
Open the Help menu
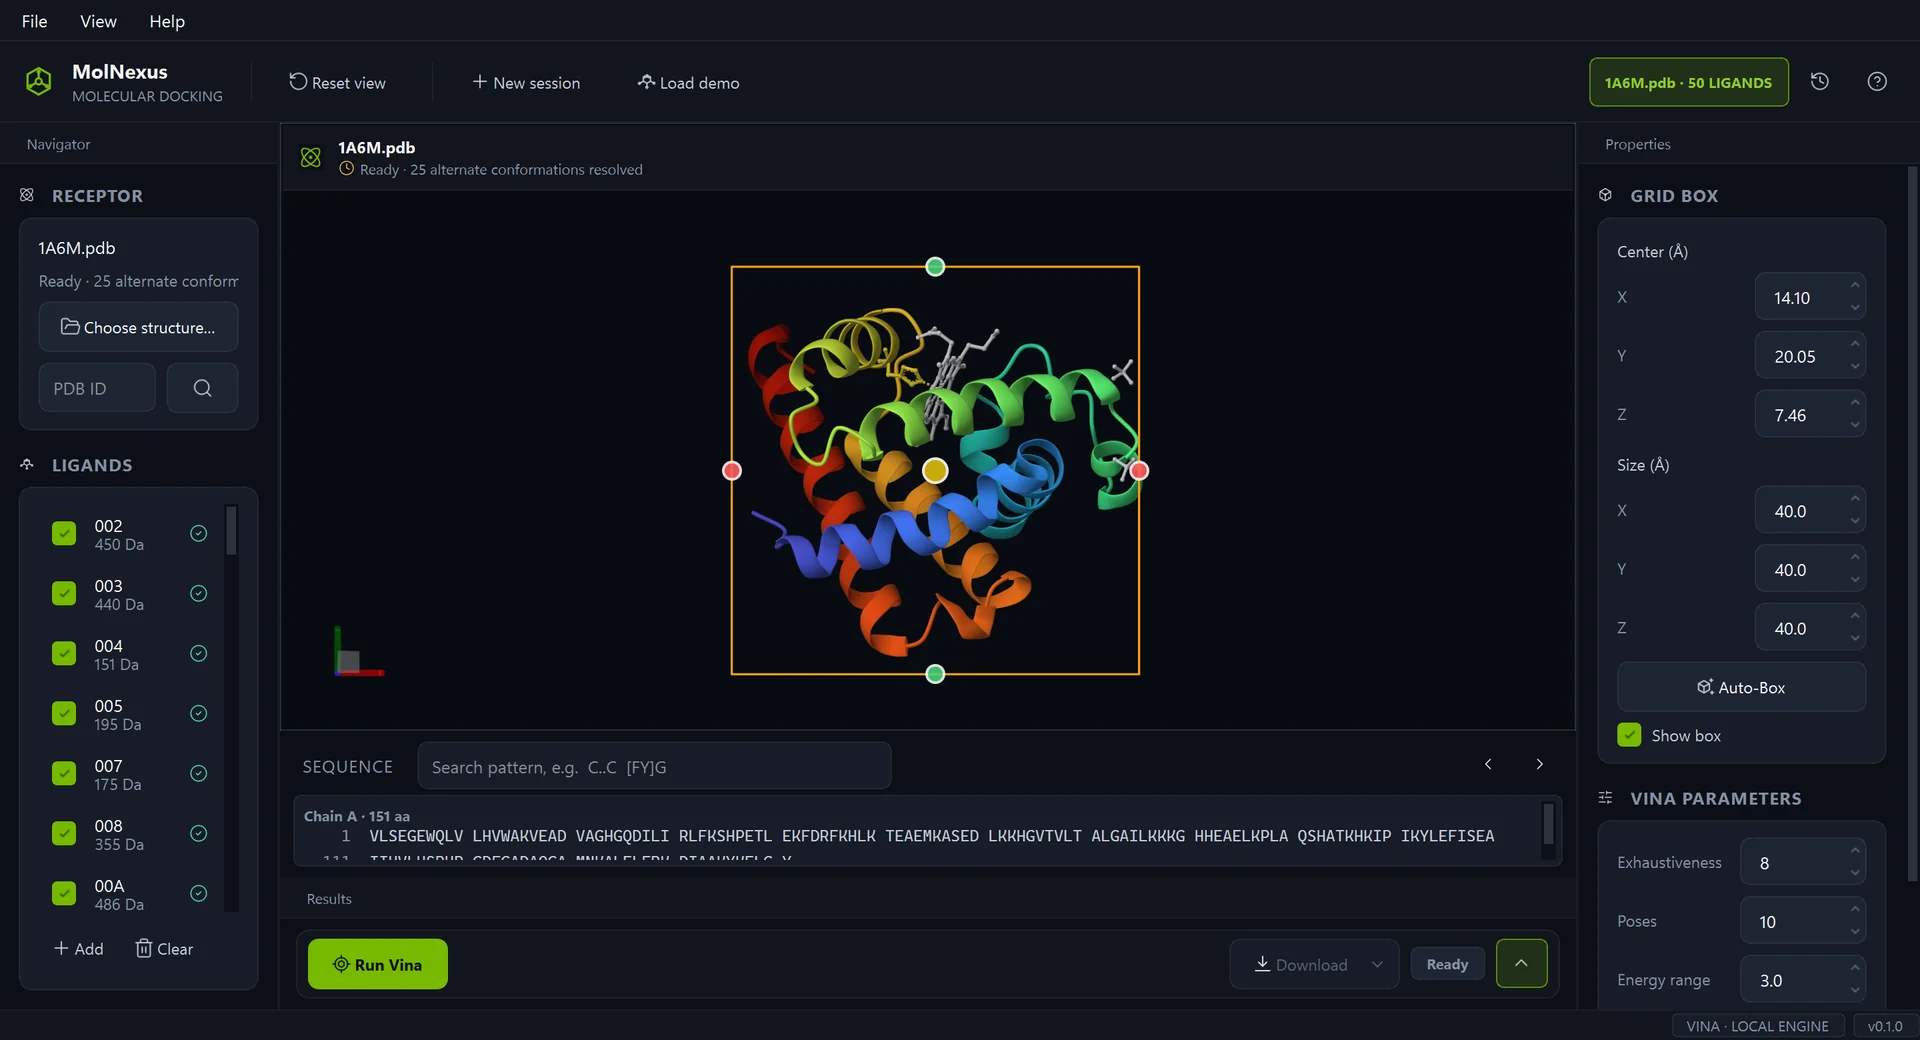pos(167,21)
